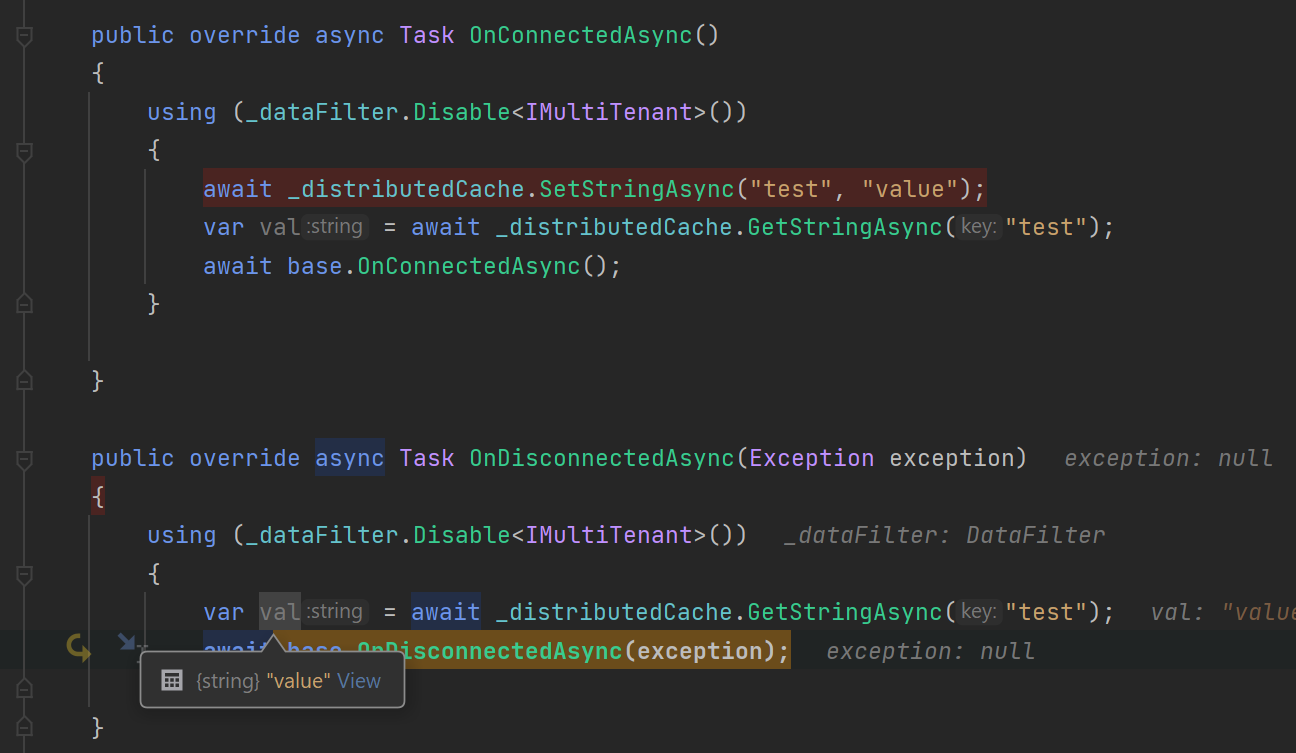This screenshot has width=1296, height=753.
Task: Click the yellow curved arrow gutter icon
Action: tap(78, 648)
